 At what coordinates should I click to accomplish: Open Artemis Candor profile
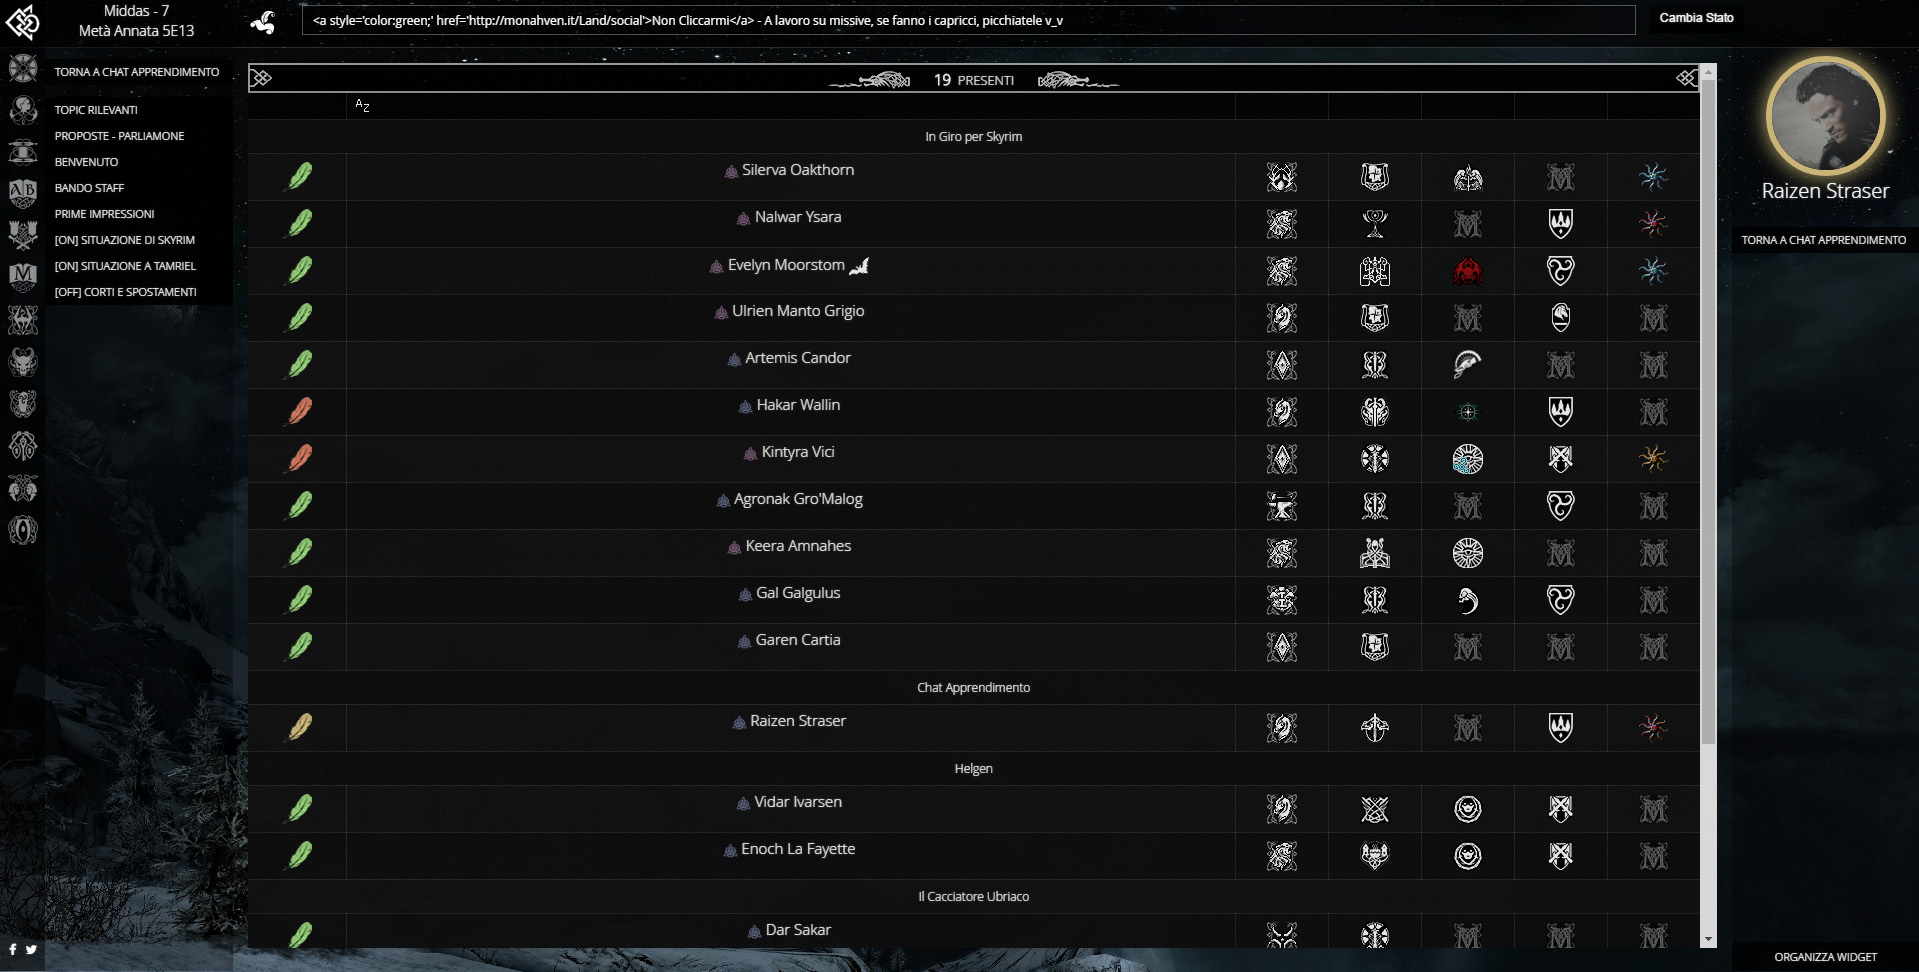(798, 358)
